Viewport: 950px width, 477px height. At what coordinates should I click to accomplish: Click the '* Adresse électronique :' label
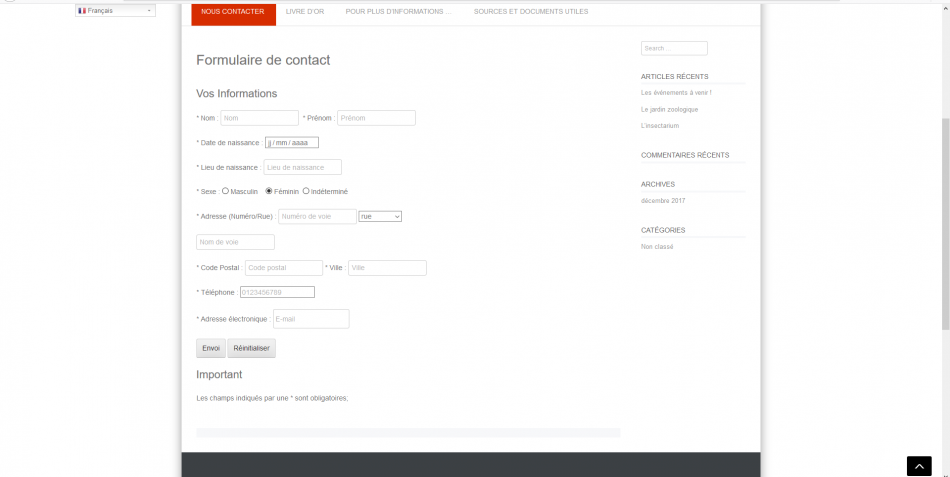point(233,319)
